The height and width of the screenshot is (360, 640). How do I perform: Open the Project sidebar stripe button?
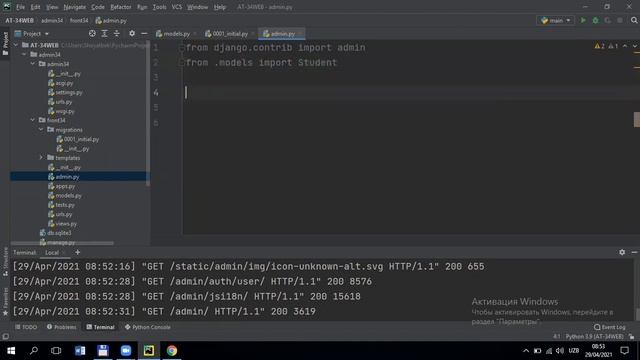5,44
